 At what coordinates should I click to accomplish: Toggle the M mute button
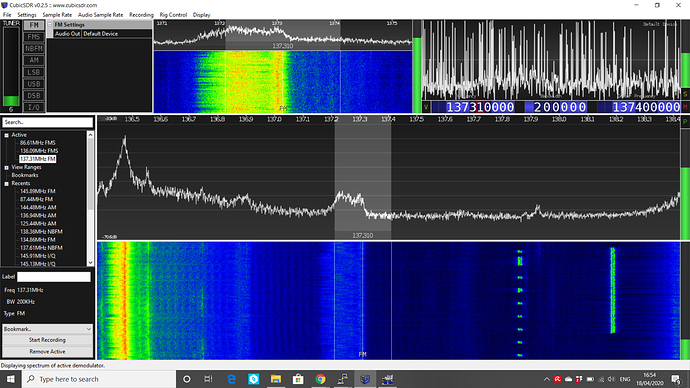(x=685, y=107)
